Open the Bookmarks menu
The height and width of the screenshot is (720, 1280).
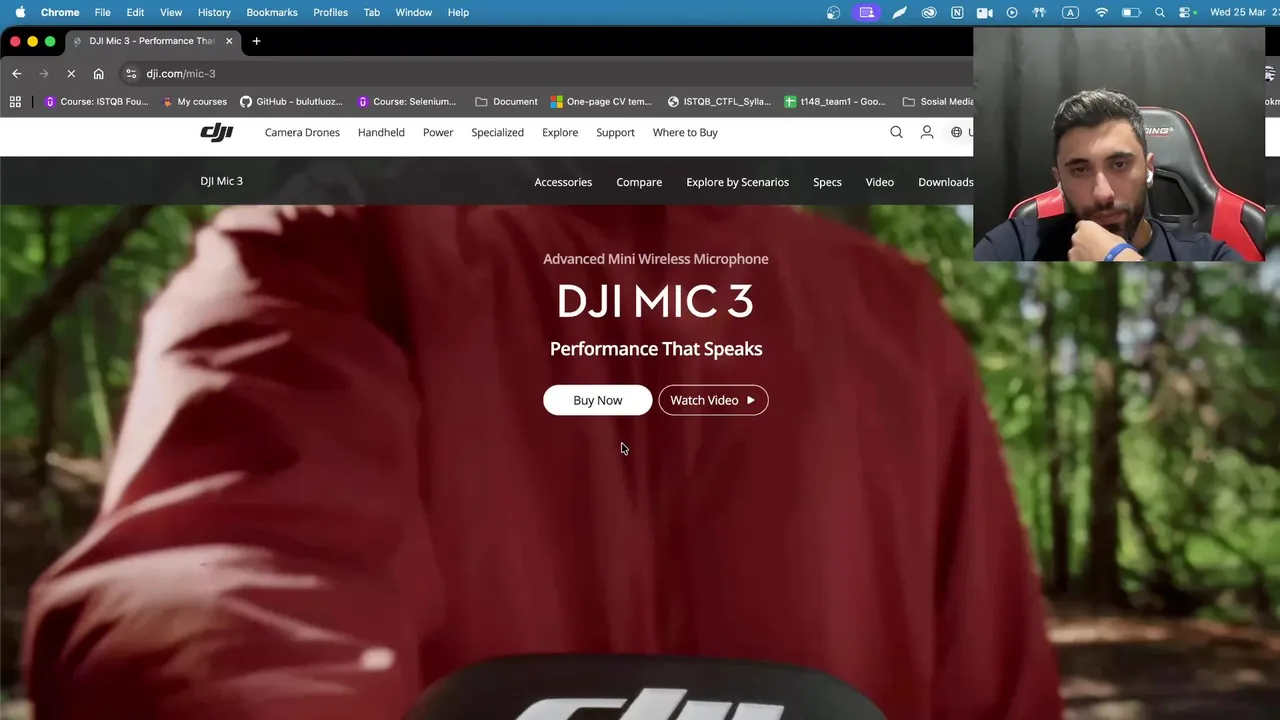tap(272, 12)
